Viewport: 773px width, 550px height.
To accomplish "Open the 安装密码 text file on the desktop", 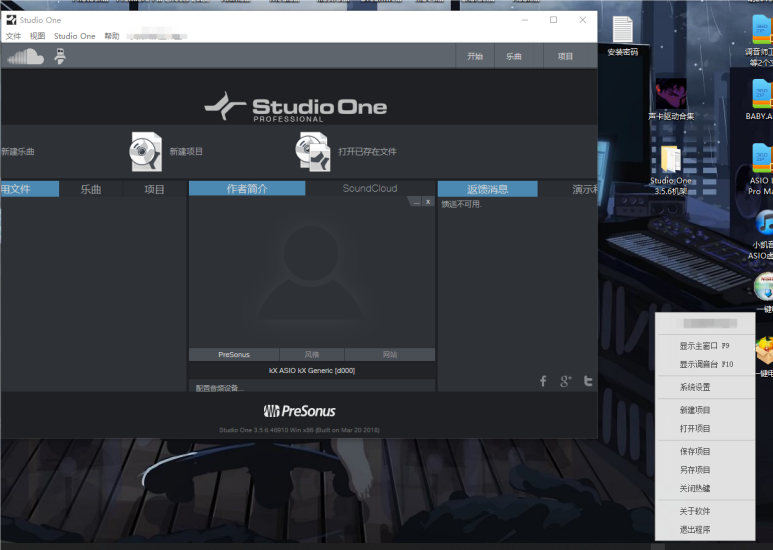I will (x=623, y=36).
